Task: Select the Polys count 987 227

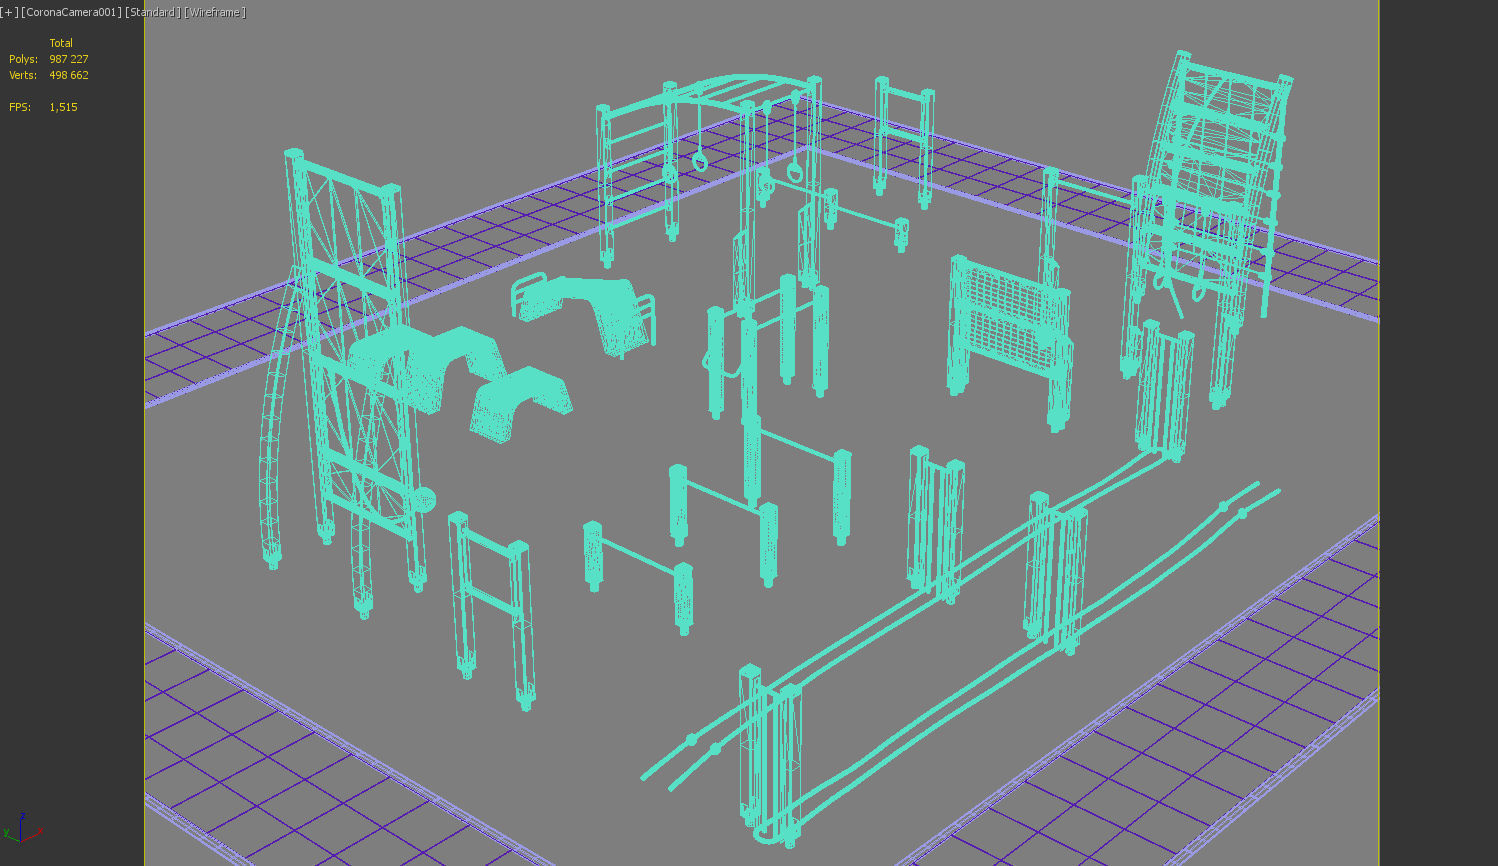Action: tap(69, 59)
